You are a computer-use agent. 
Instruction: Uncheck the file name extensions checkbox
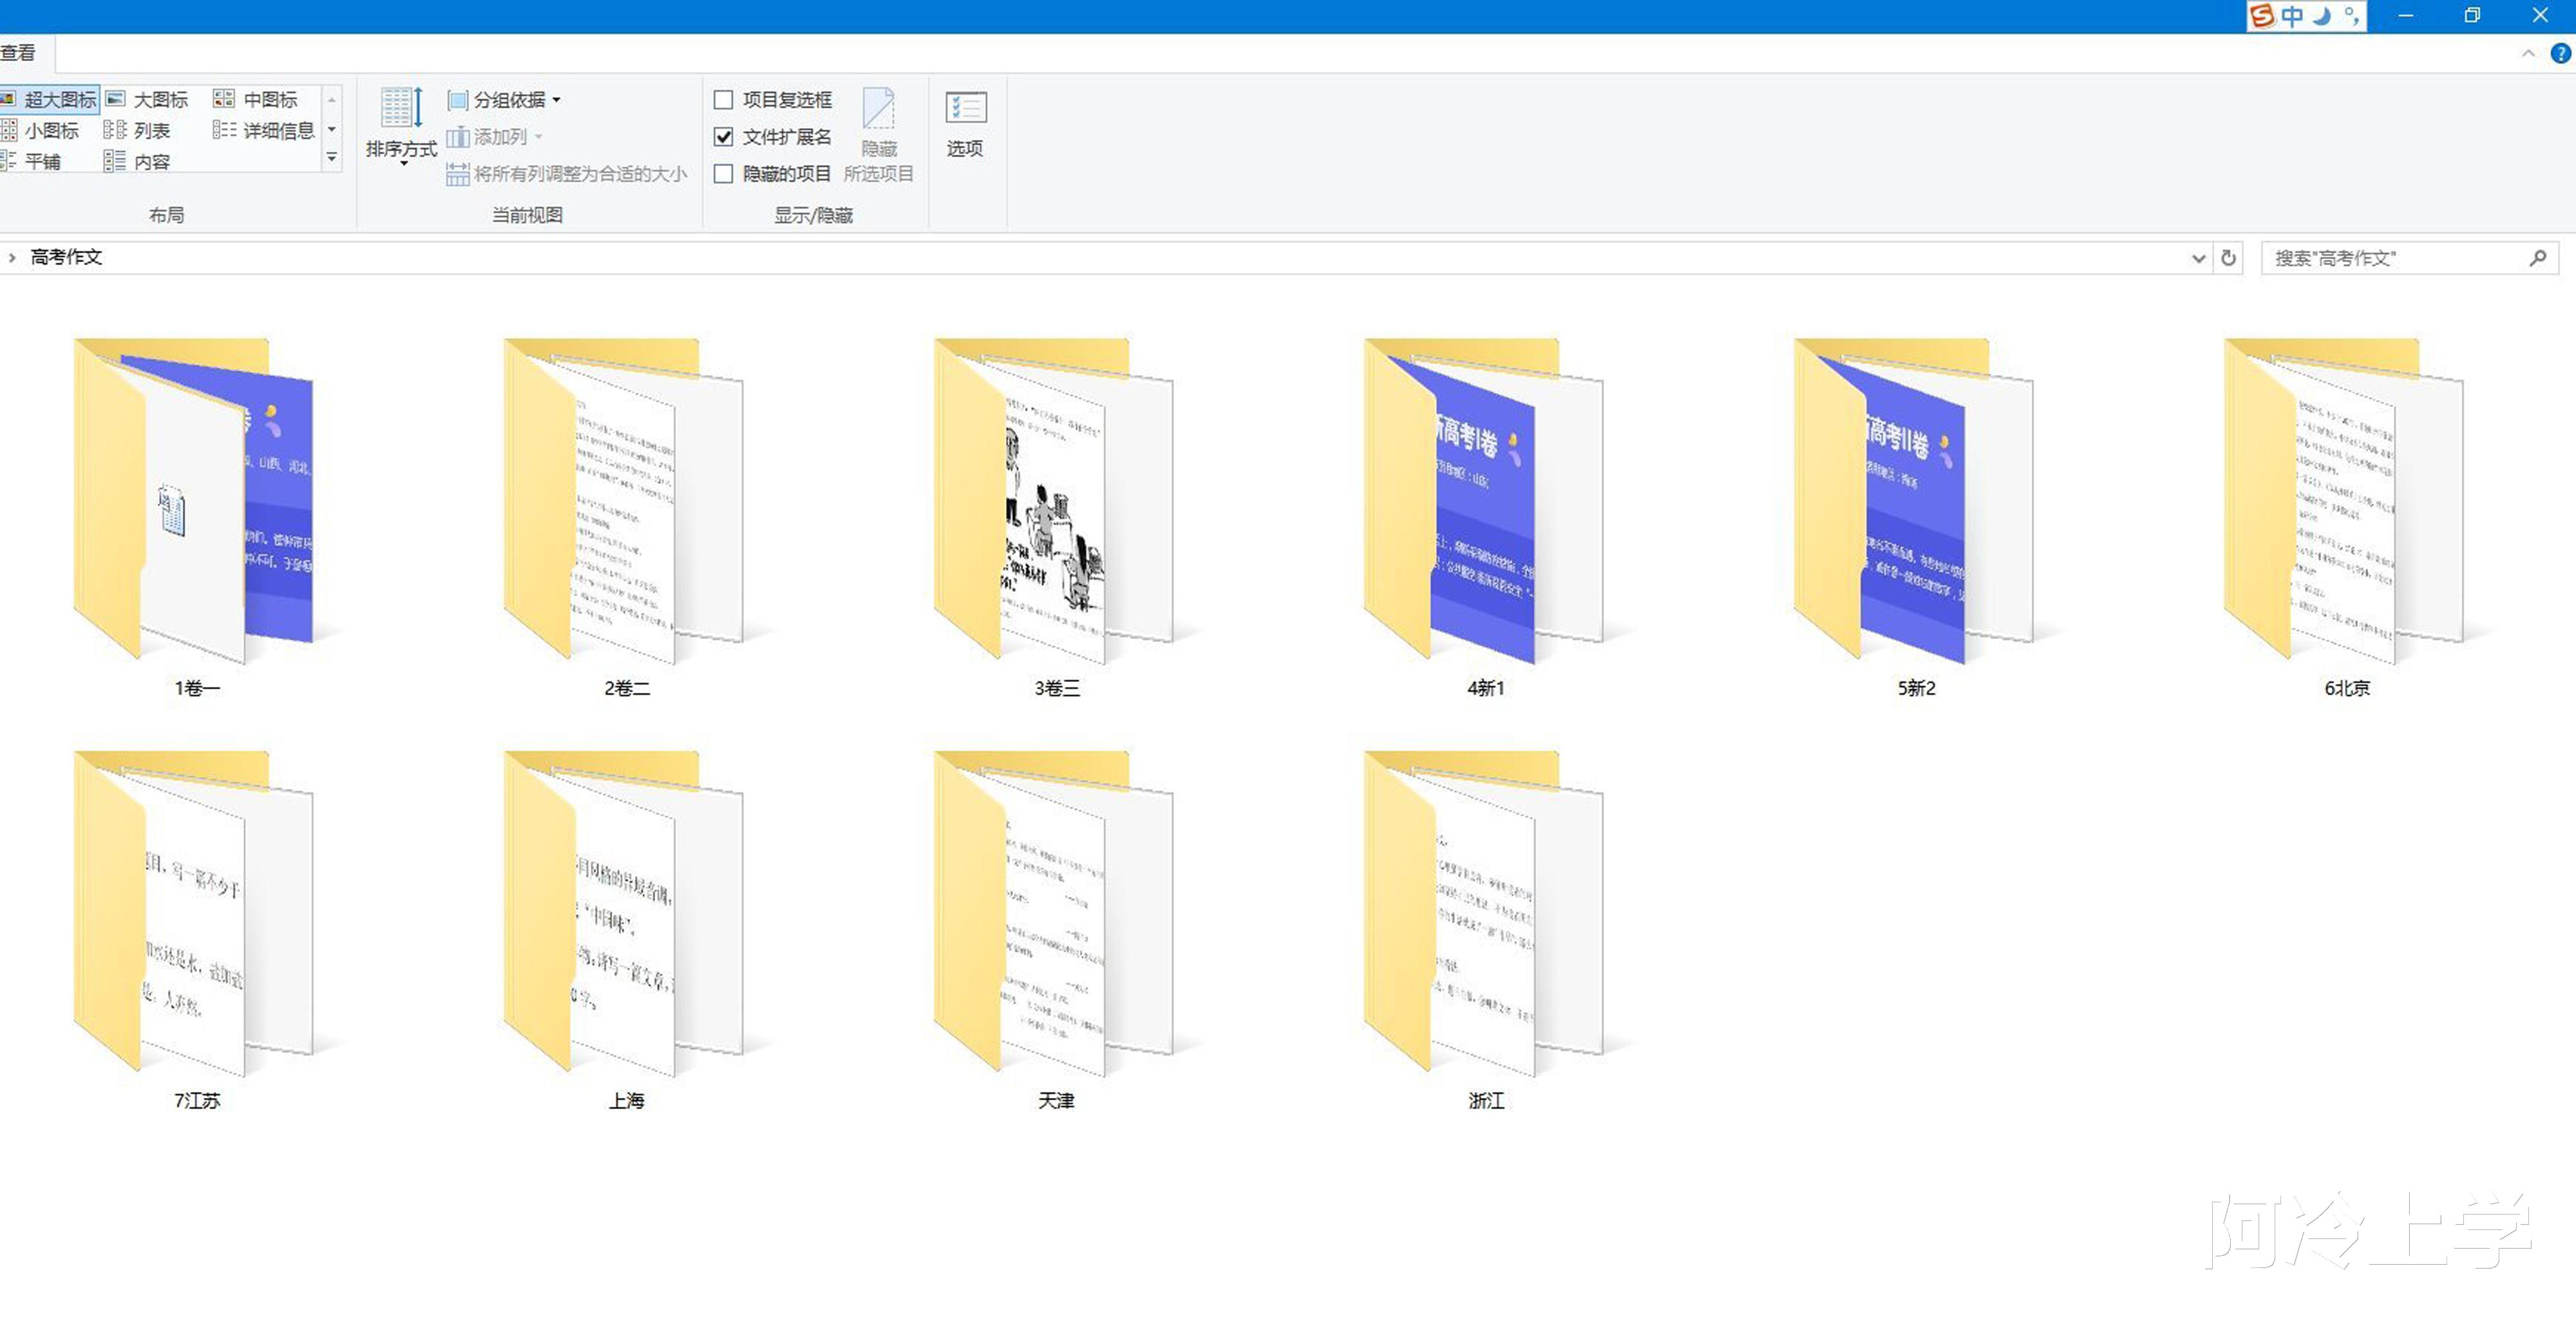coord(724,136)
